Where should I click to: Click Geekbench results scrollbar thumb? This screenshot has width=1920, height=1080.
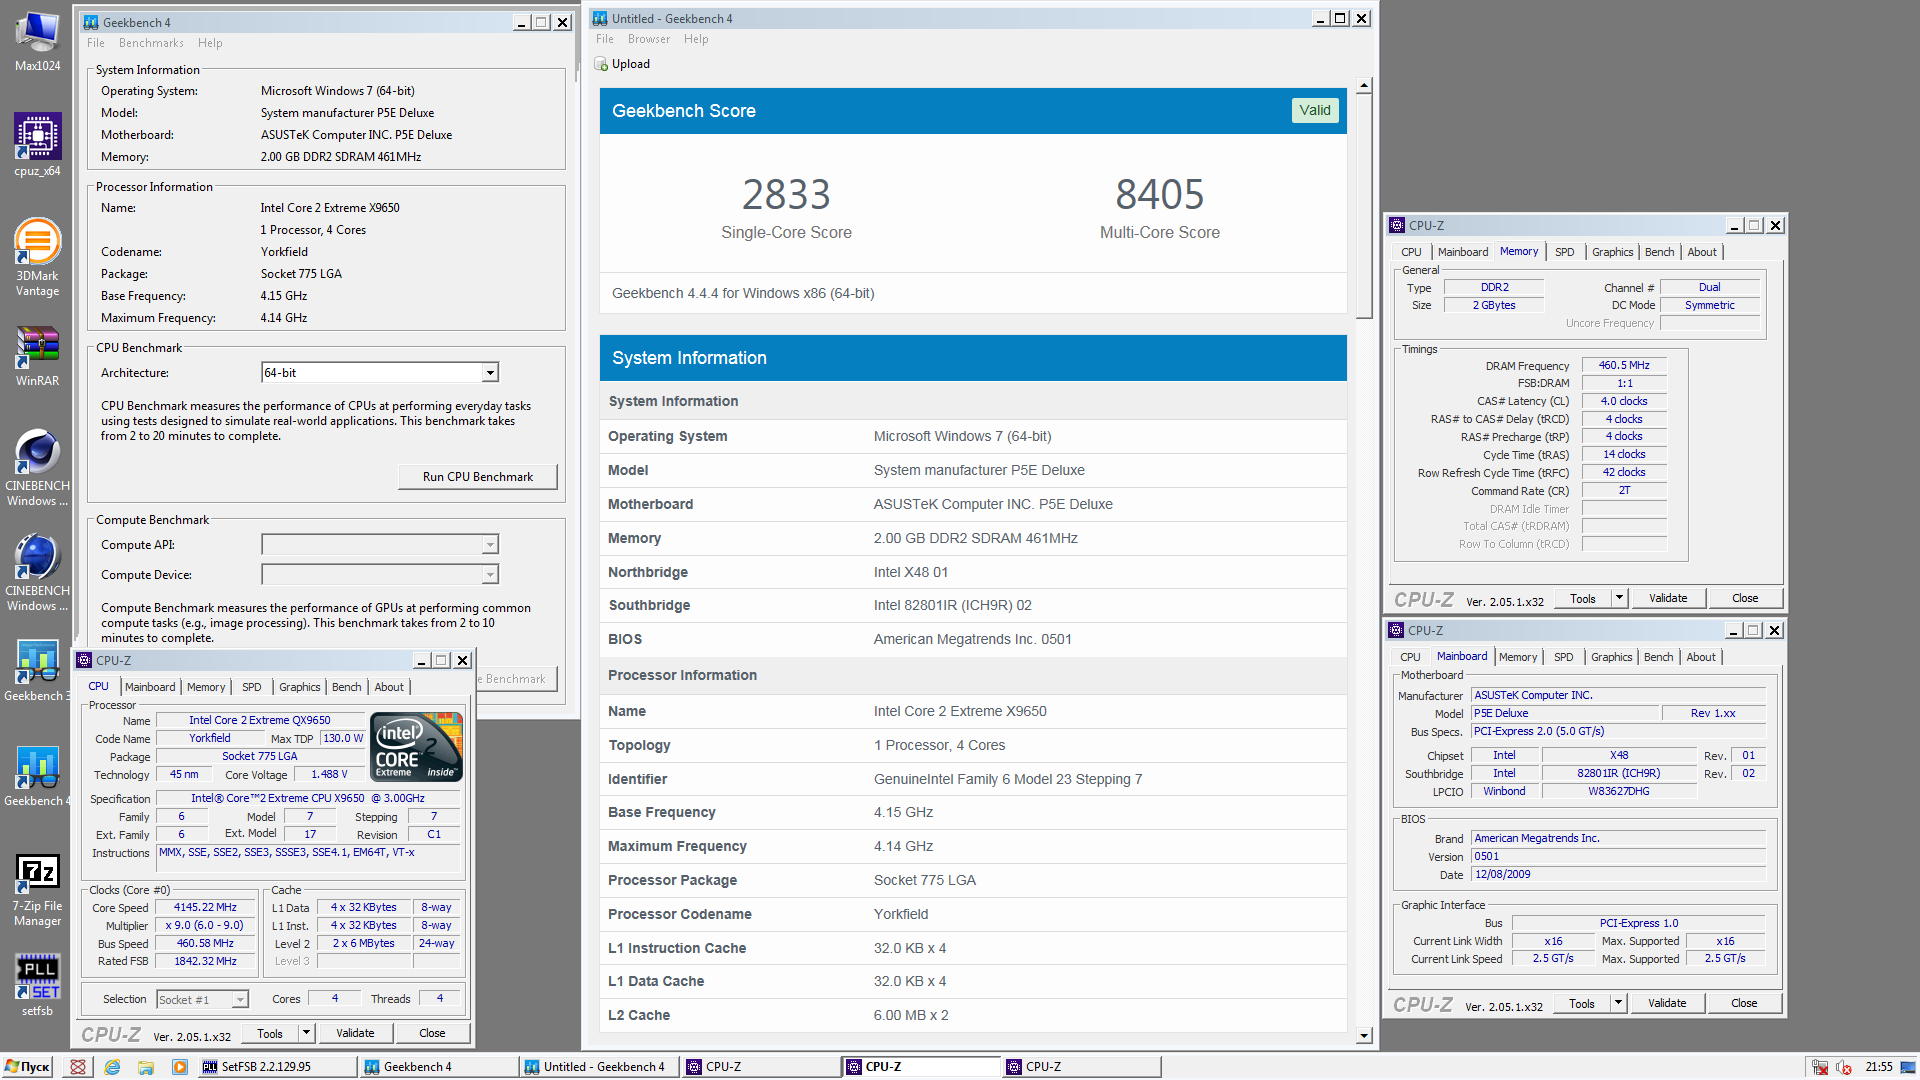[1364, 207]
